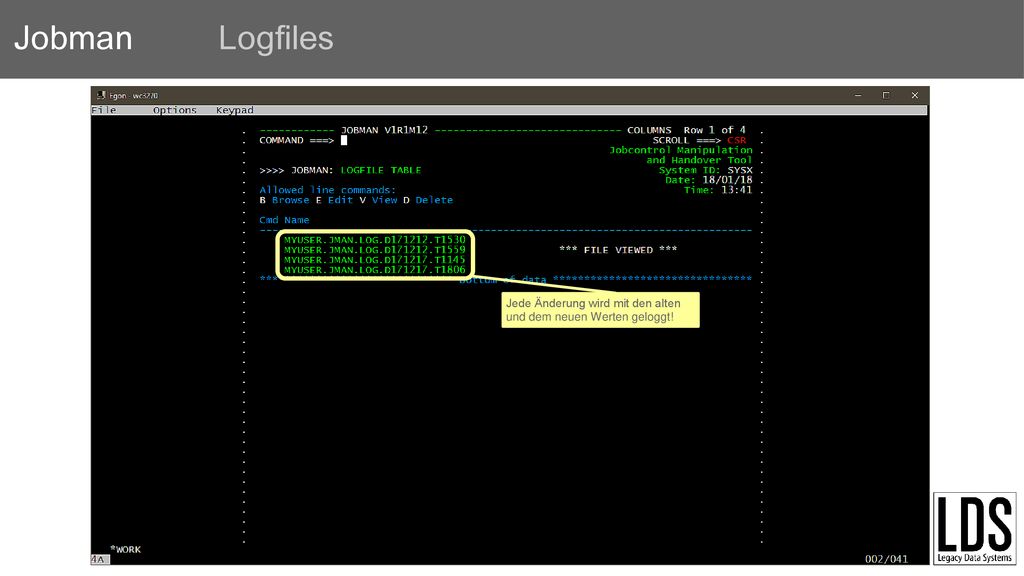This screenshot has height=576, width=1024.
Task: Click the Edit line command label
Action: click(x=340, y=200)
